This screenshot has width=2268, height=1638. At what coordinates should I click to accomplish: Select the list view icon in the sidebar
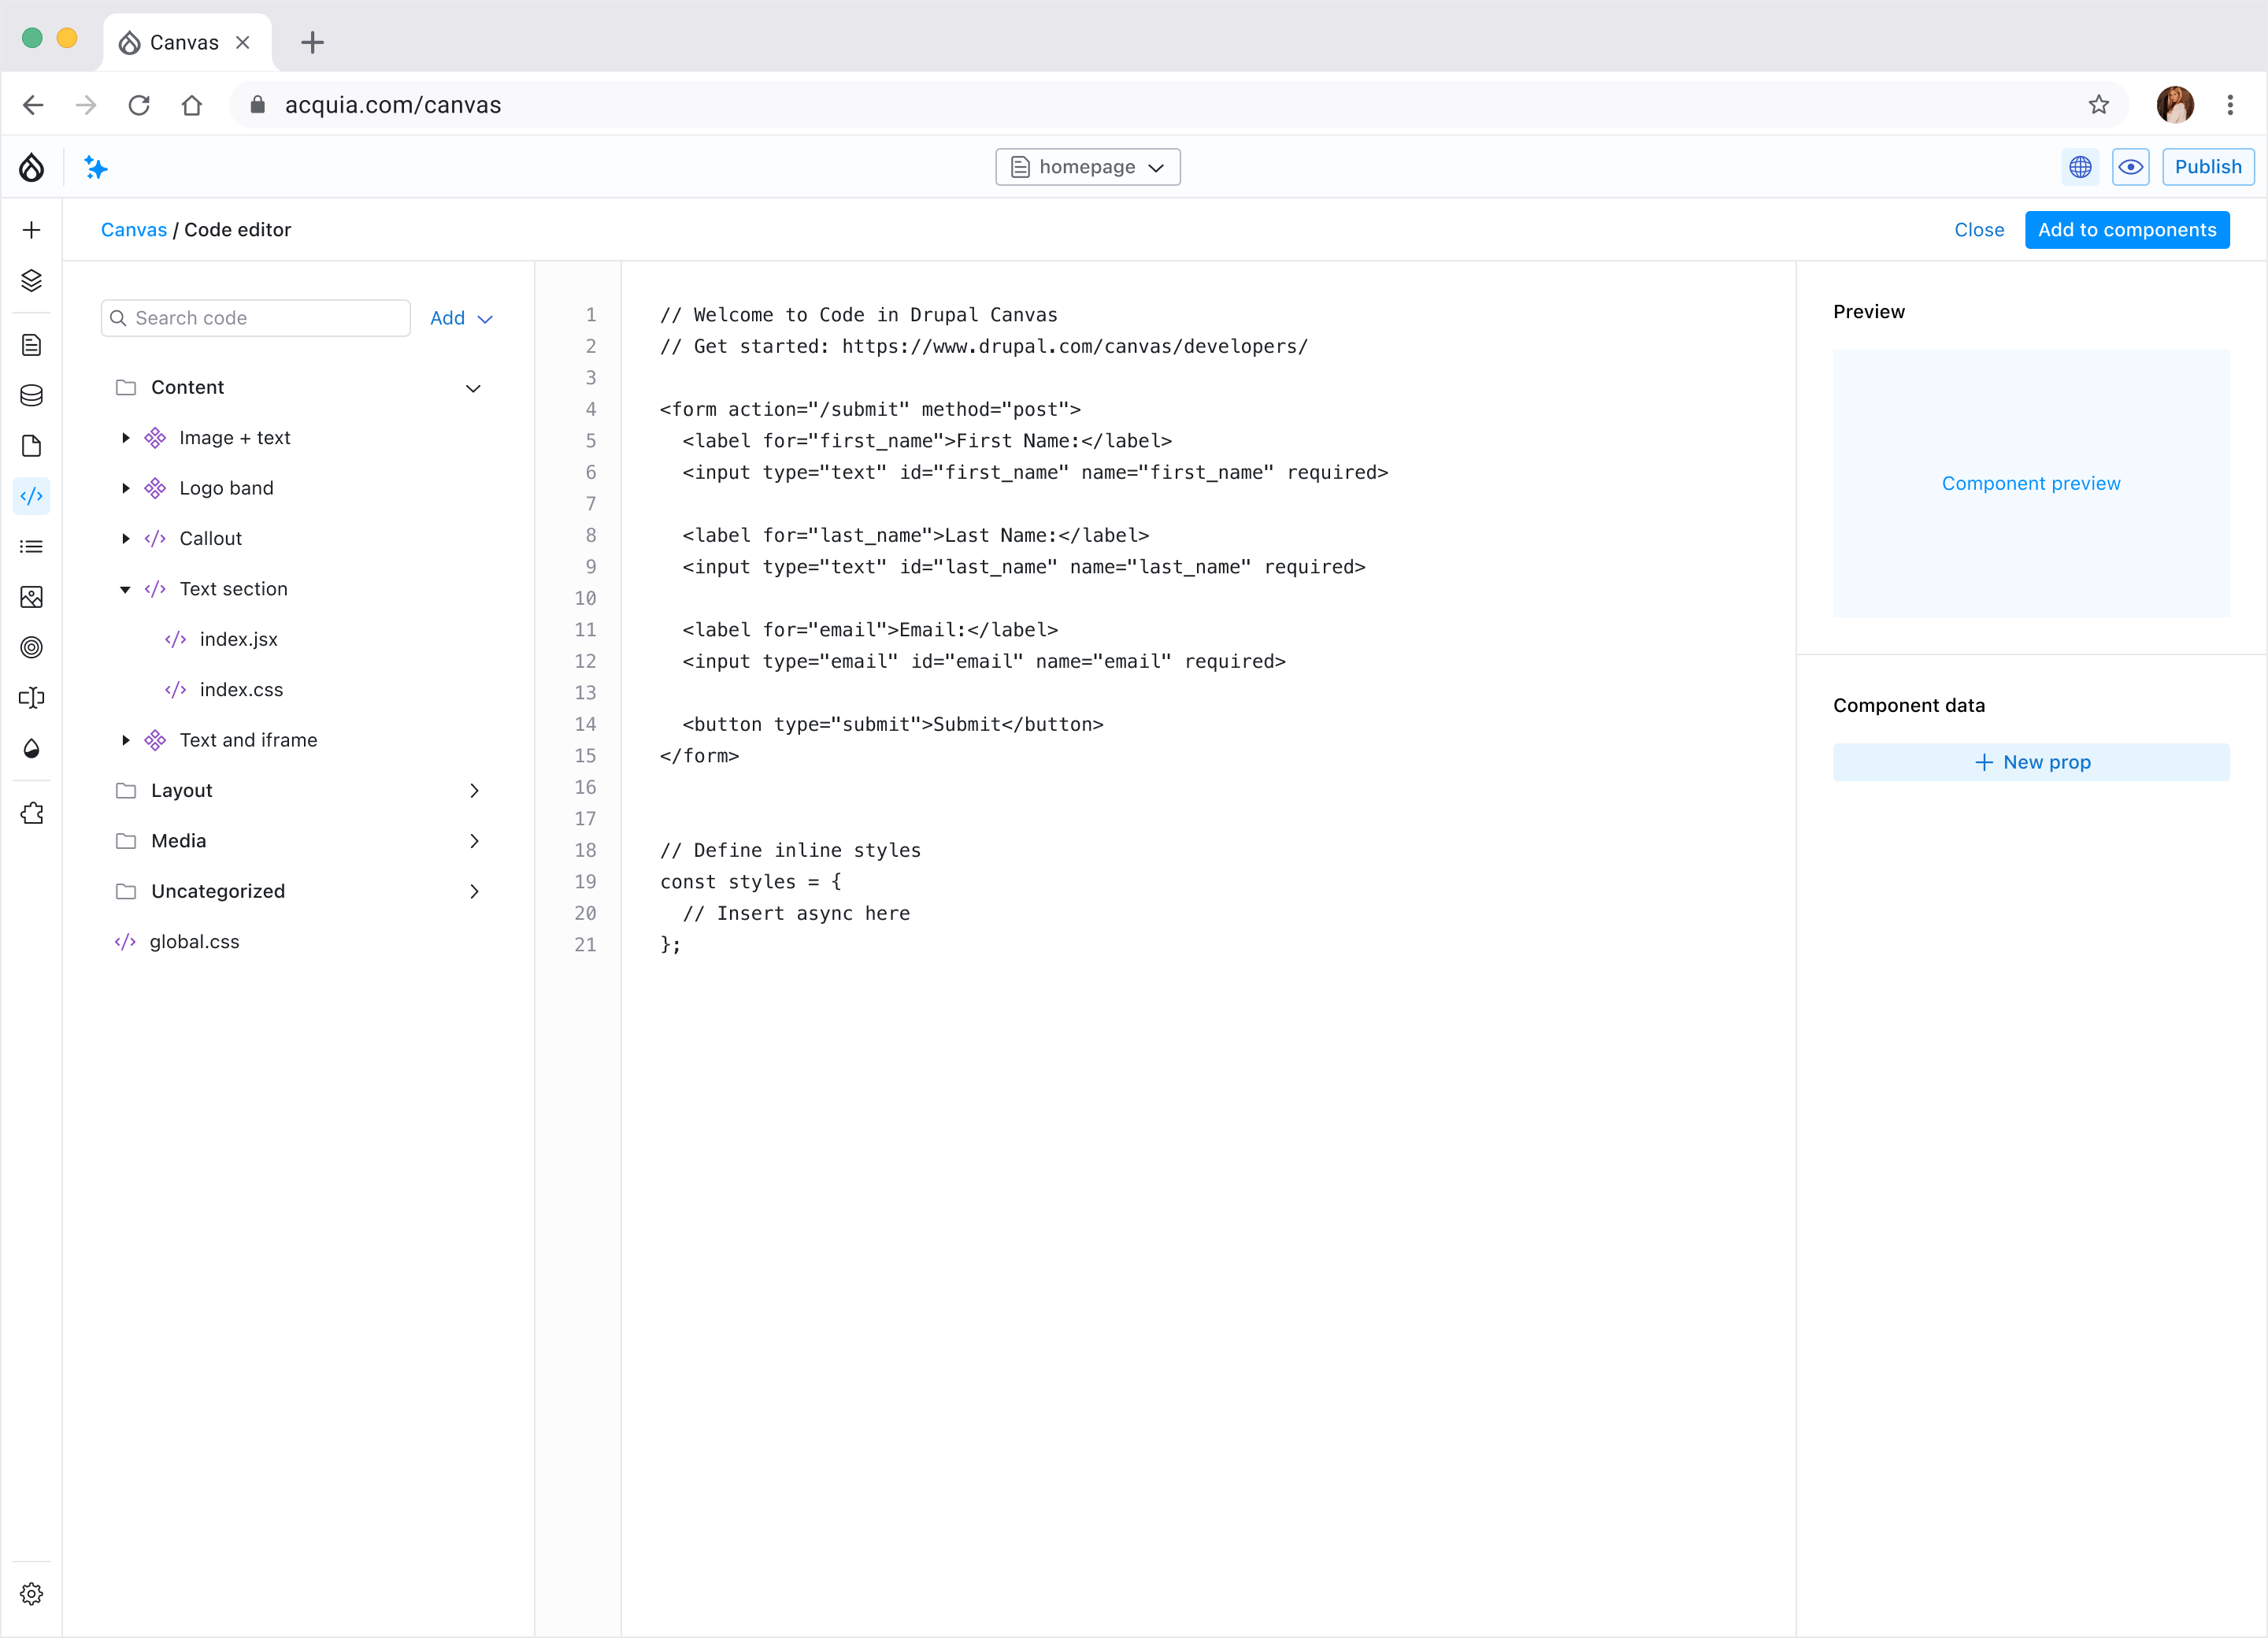tap(31, 546)
